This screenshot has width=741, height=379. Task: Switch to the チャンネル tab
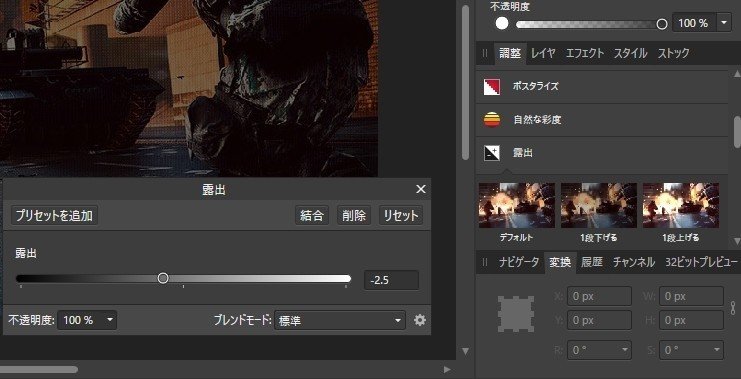click(x=634, y=262)
